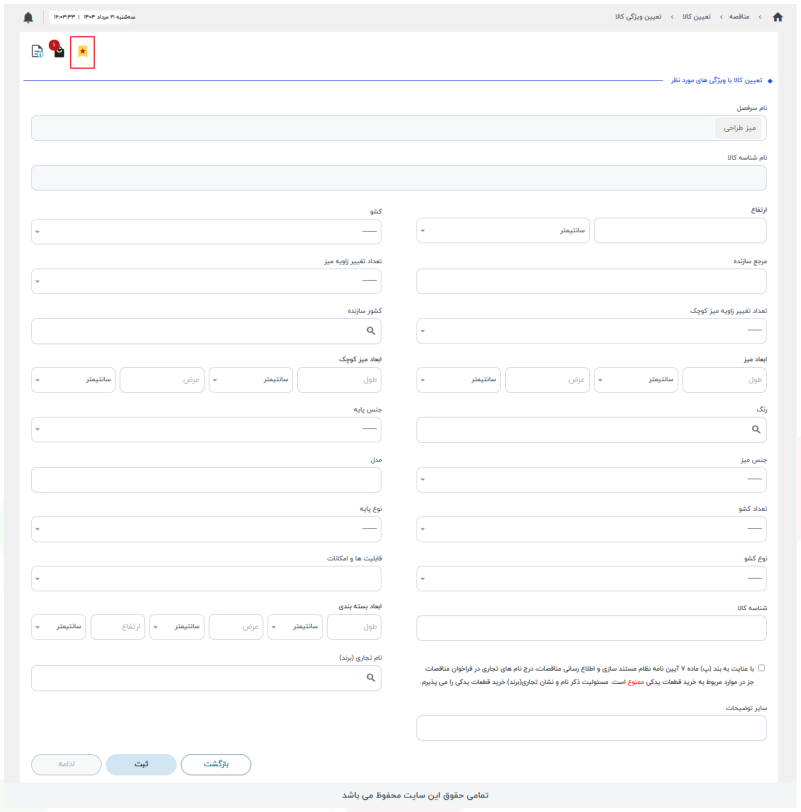Focus the ارتفاع input under ابعاد بسته بندی
The width and height of the screenshot is (801, 812).
pos(118,627)
